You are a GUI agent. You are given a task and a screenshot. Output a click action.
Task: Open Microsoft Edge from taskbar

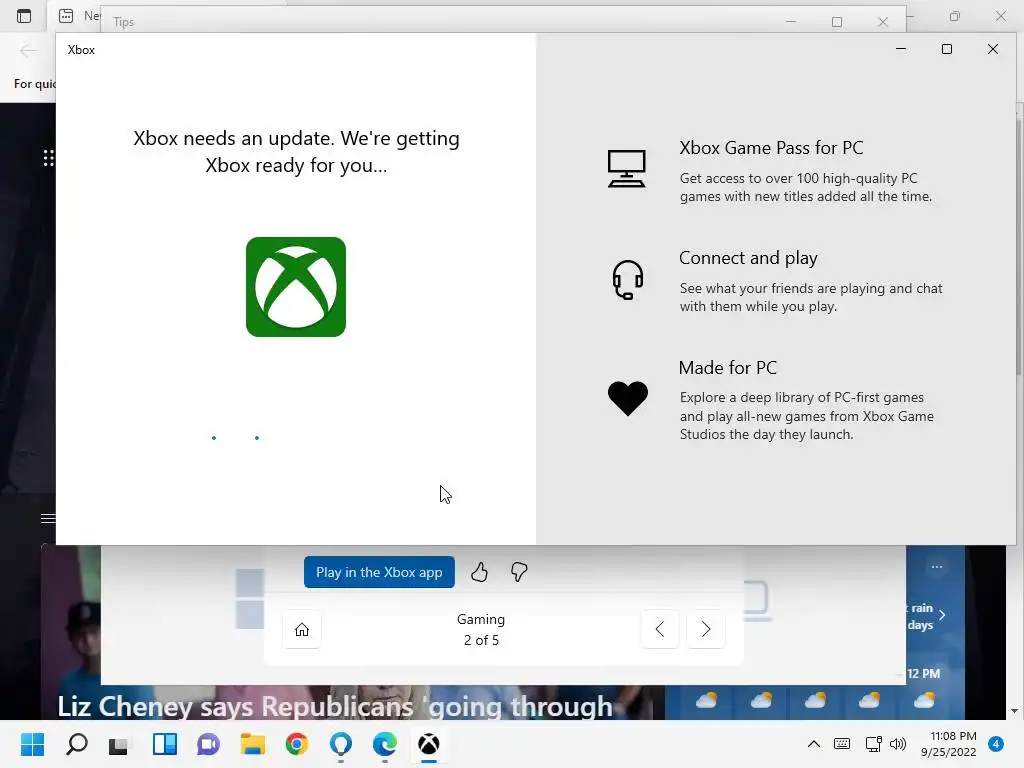(385, 744)
